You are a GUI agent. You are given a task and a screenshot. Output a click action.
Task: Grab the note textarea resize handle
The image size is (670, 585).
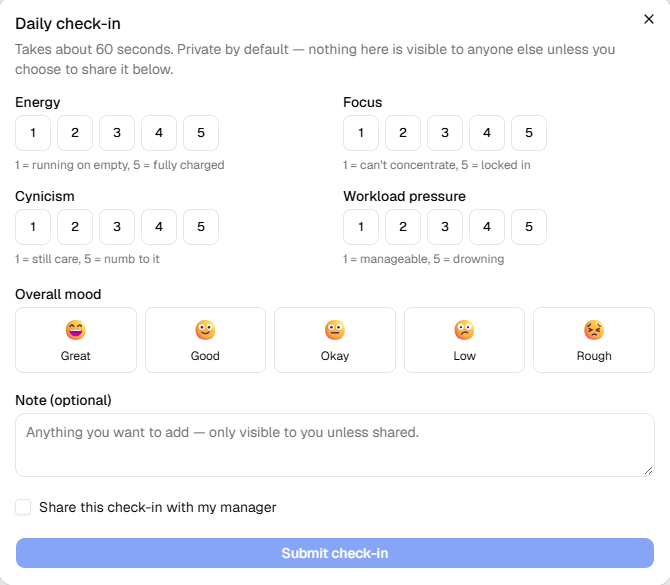coord(648,470)
